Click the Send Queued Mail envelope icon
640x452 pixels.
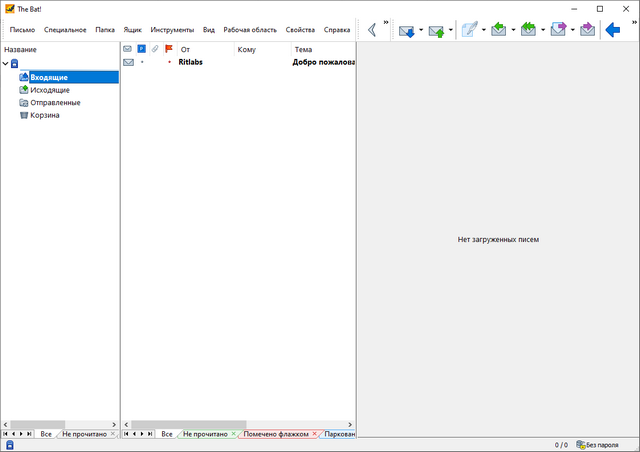tap(436, 31)
